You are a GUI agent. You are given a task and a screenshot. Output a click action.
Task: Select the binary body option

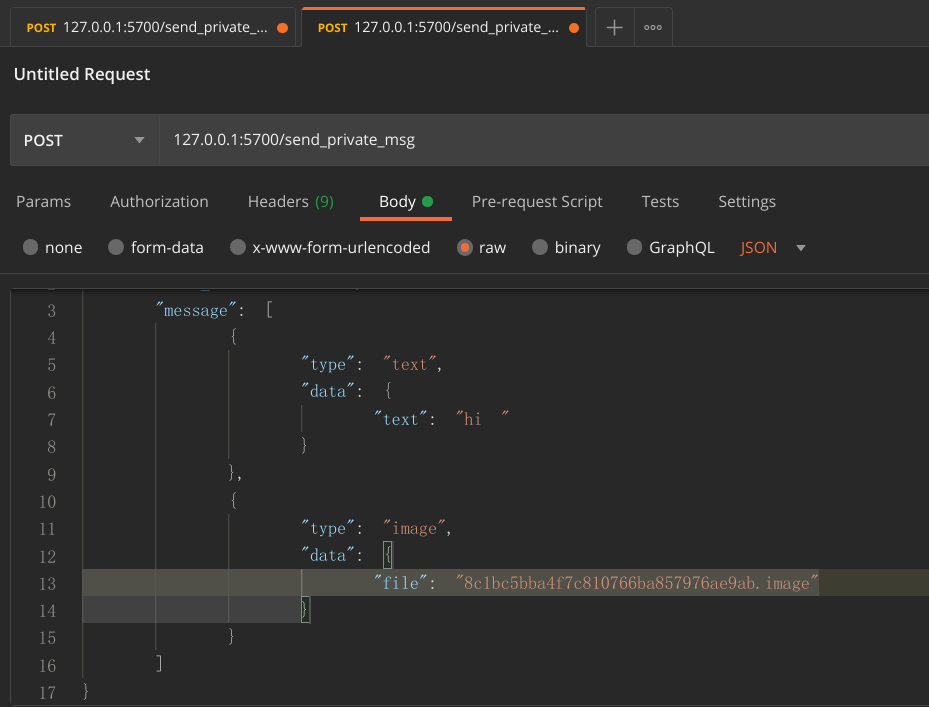[x=566, y=247]
